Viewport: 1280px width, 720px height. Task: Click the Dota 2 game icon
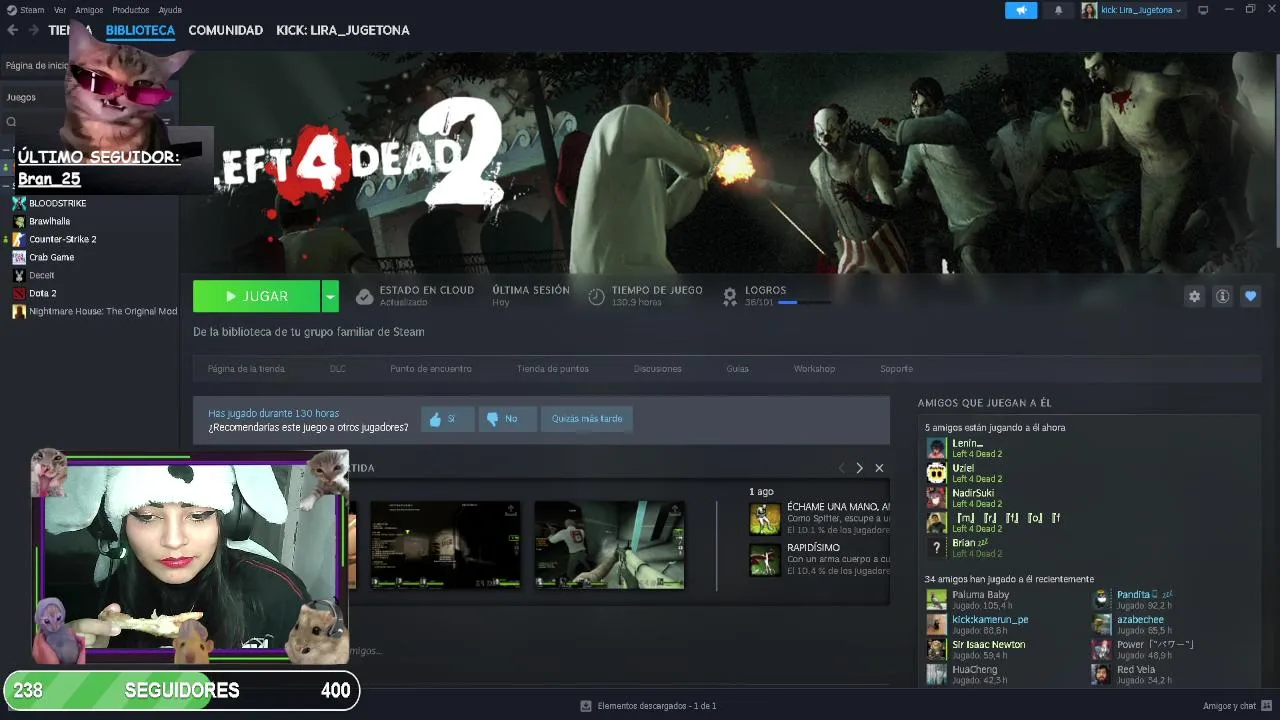click(x=19, y=293)
